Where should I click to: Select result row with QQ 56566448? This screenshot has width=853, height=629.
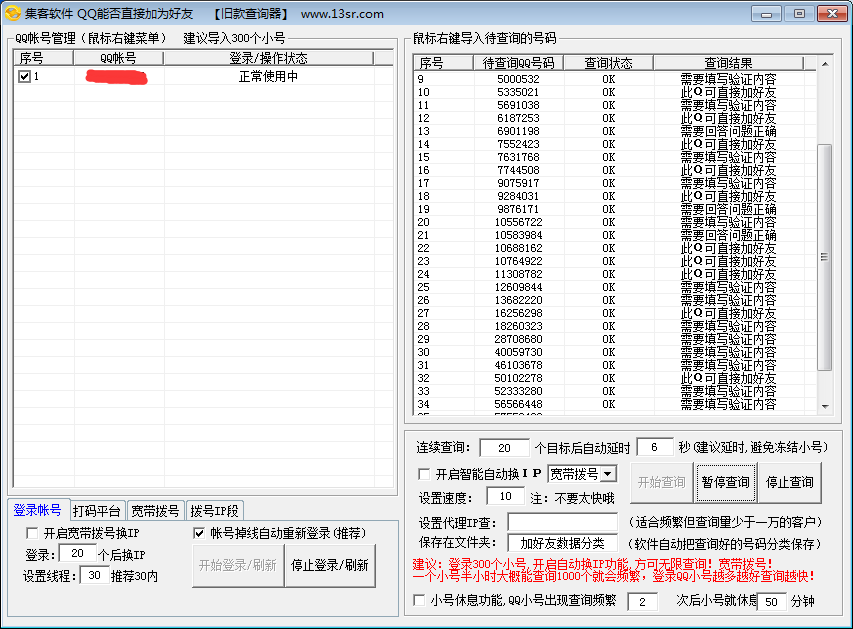(615, 404)
